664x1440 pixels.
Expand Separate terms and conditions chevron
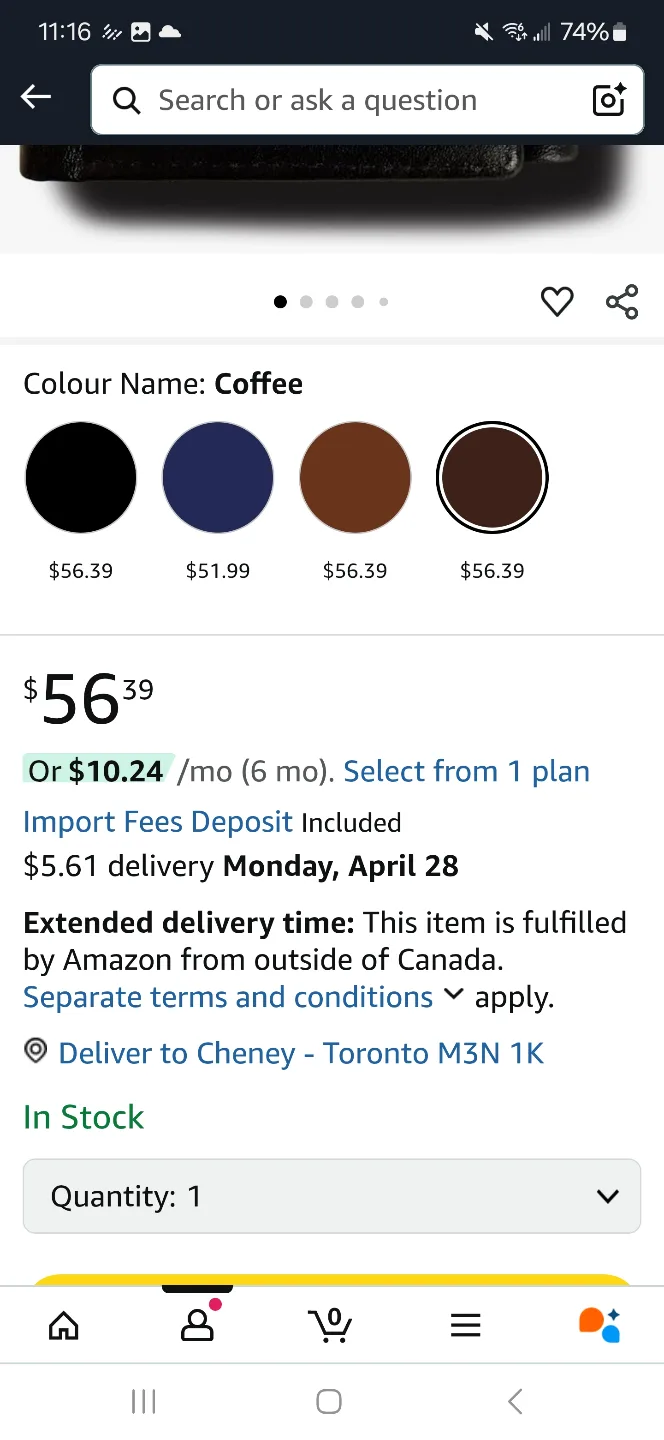click(453, 994)
